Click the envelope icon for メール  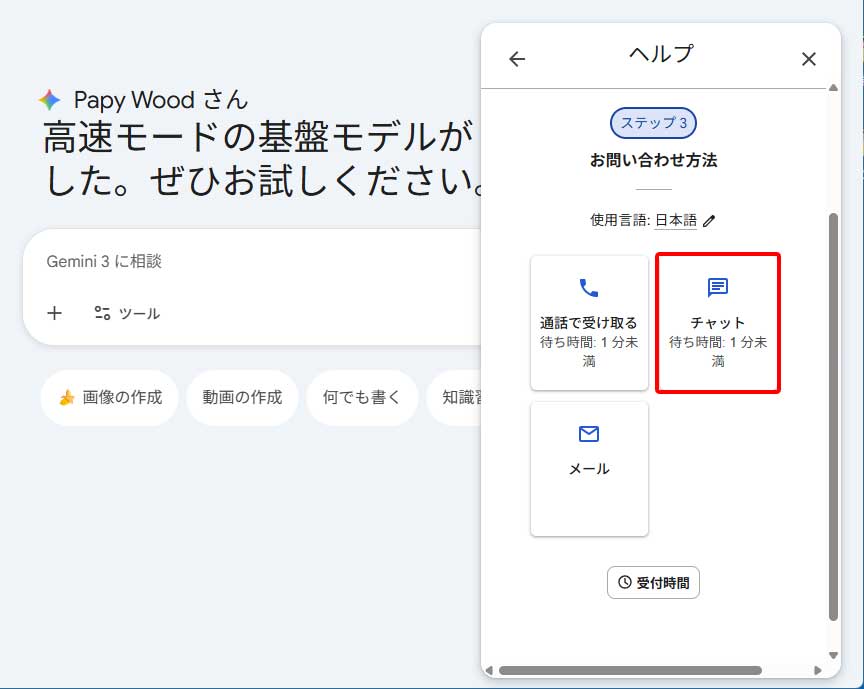(589, 434)
